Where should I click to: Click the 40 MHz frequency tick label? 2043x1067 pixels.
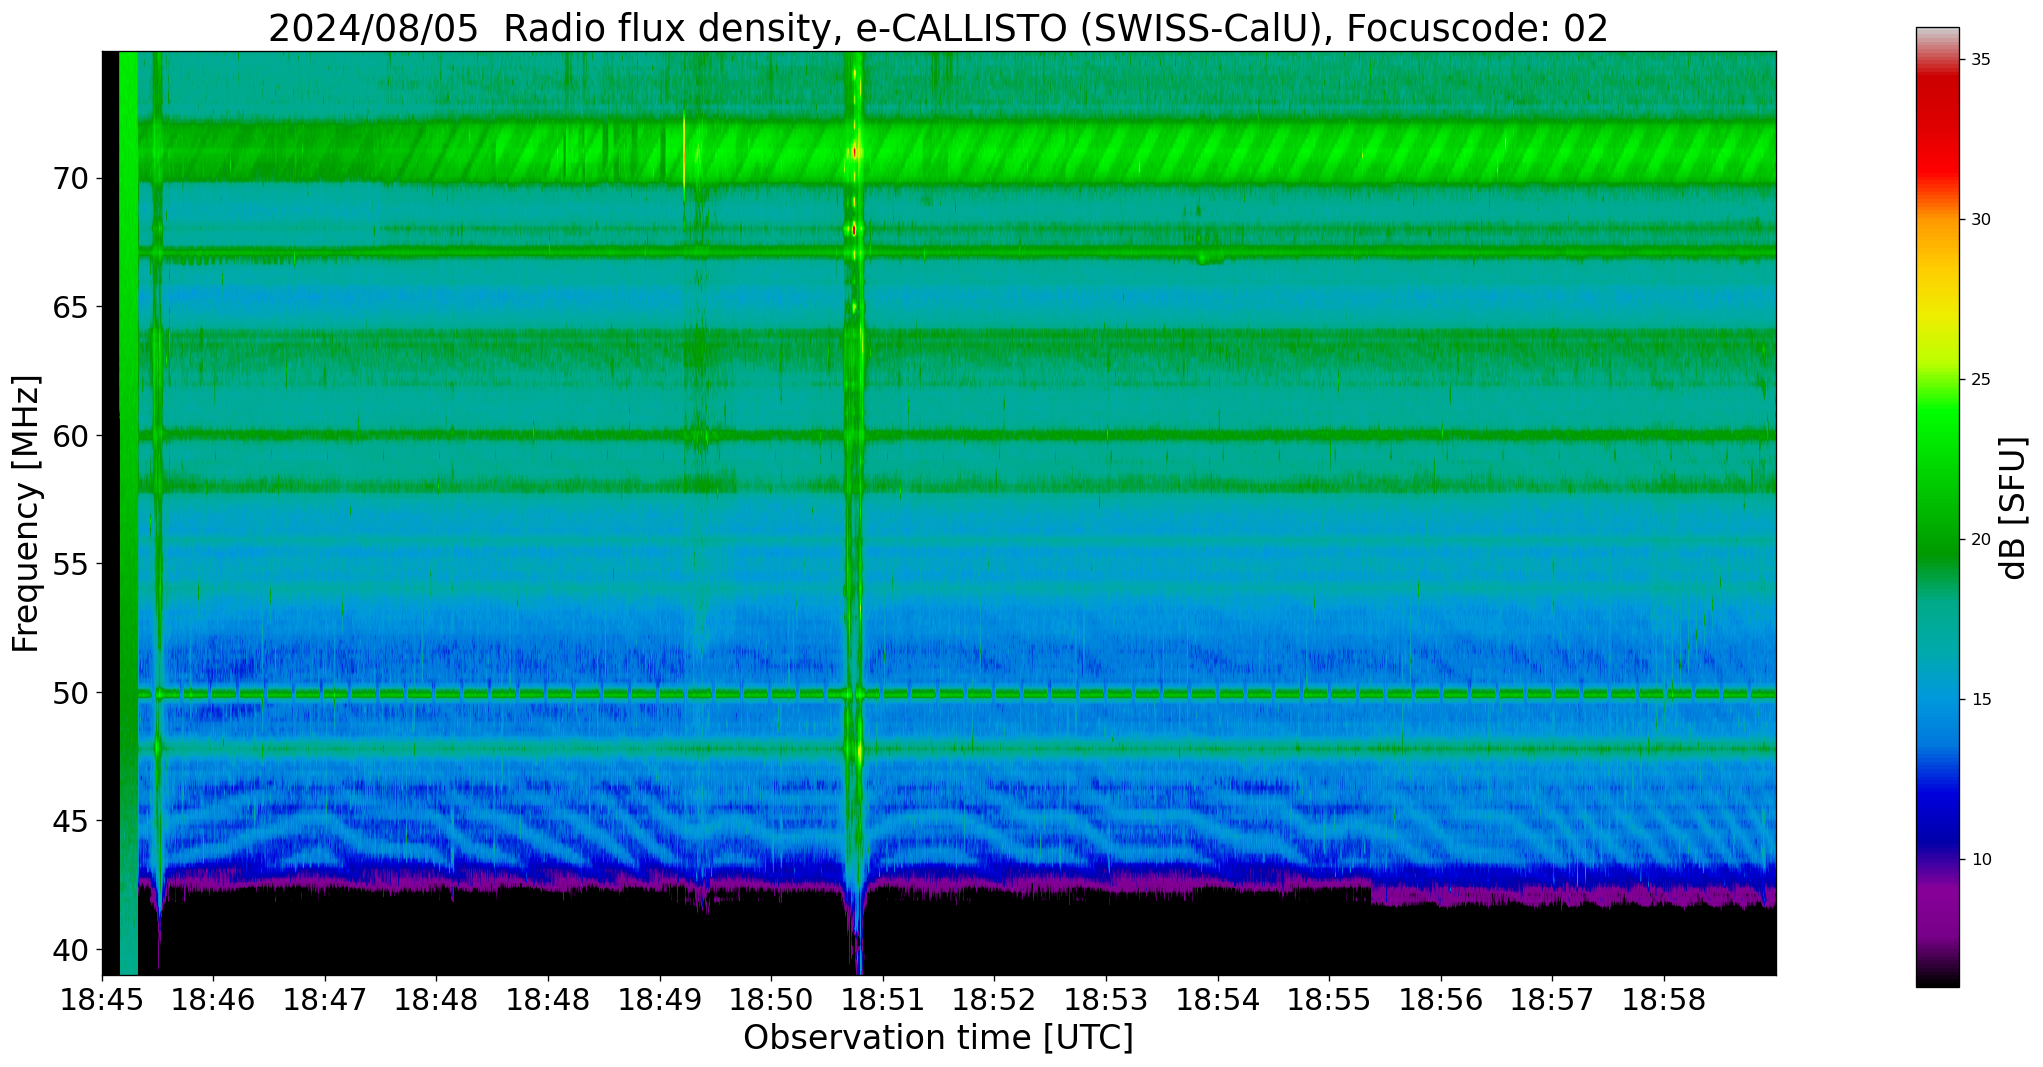pos(70,949)
